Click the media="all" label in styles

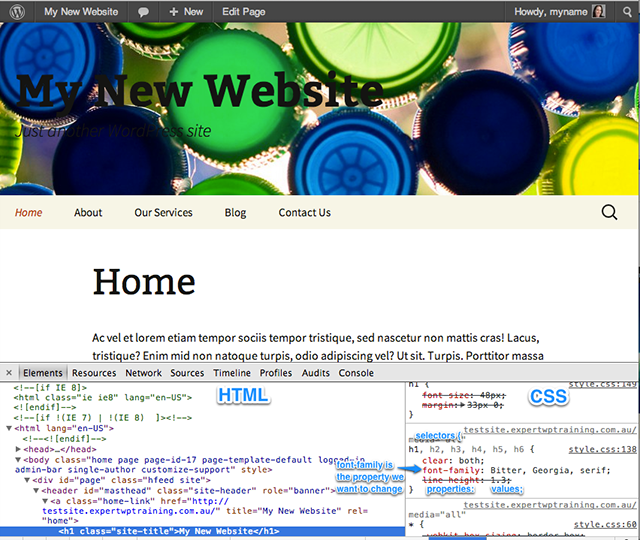click(x=437, y=514)
